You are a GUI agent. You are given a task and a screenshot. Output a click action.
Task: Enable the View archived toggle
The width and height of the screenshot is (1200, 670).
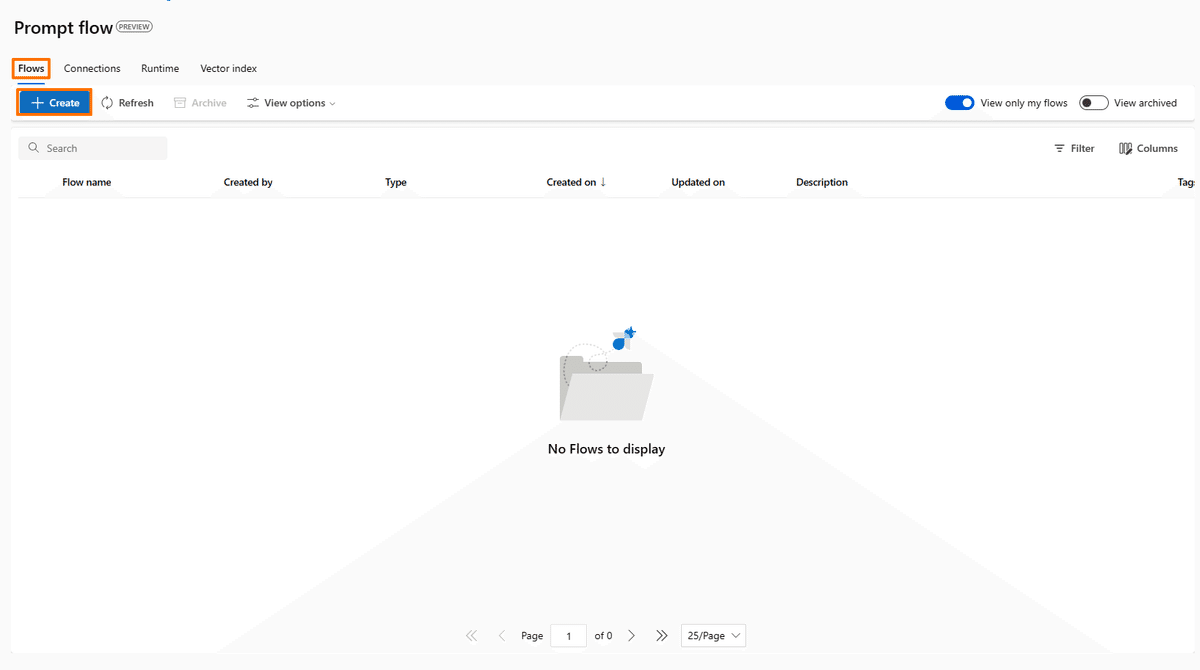click(1093, 102)
